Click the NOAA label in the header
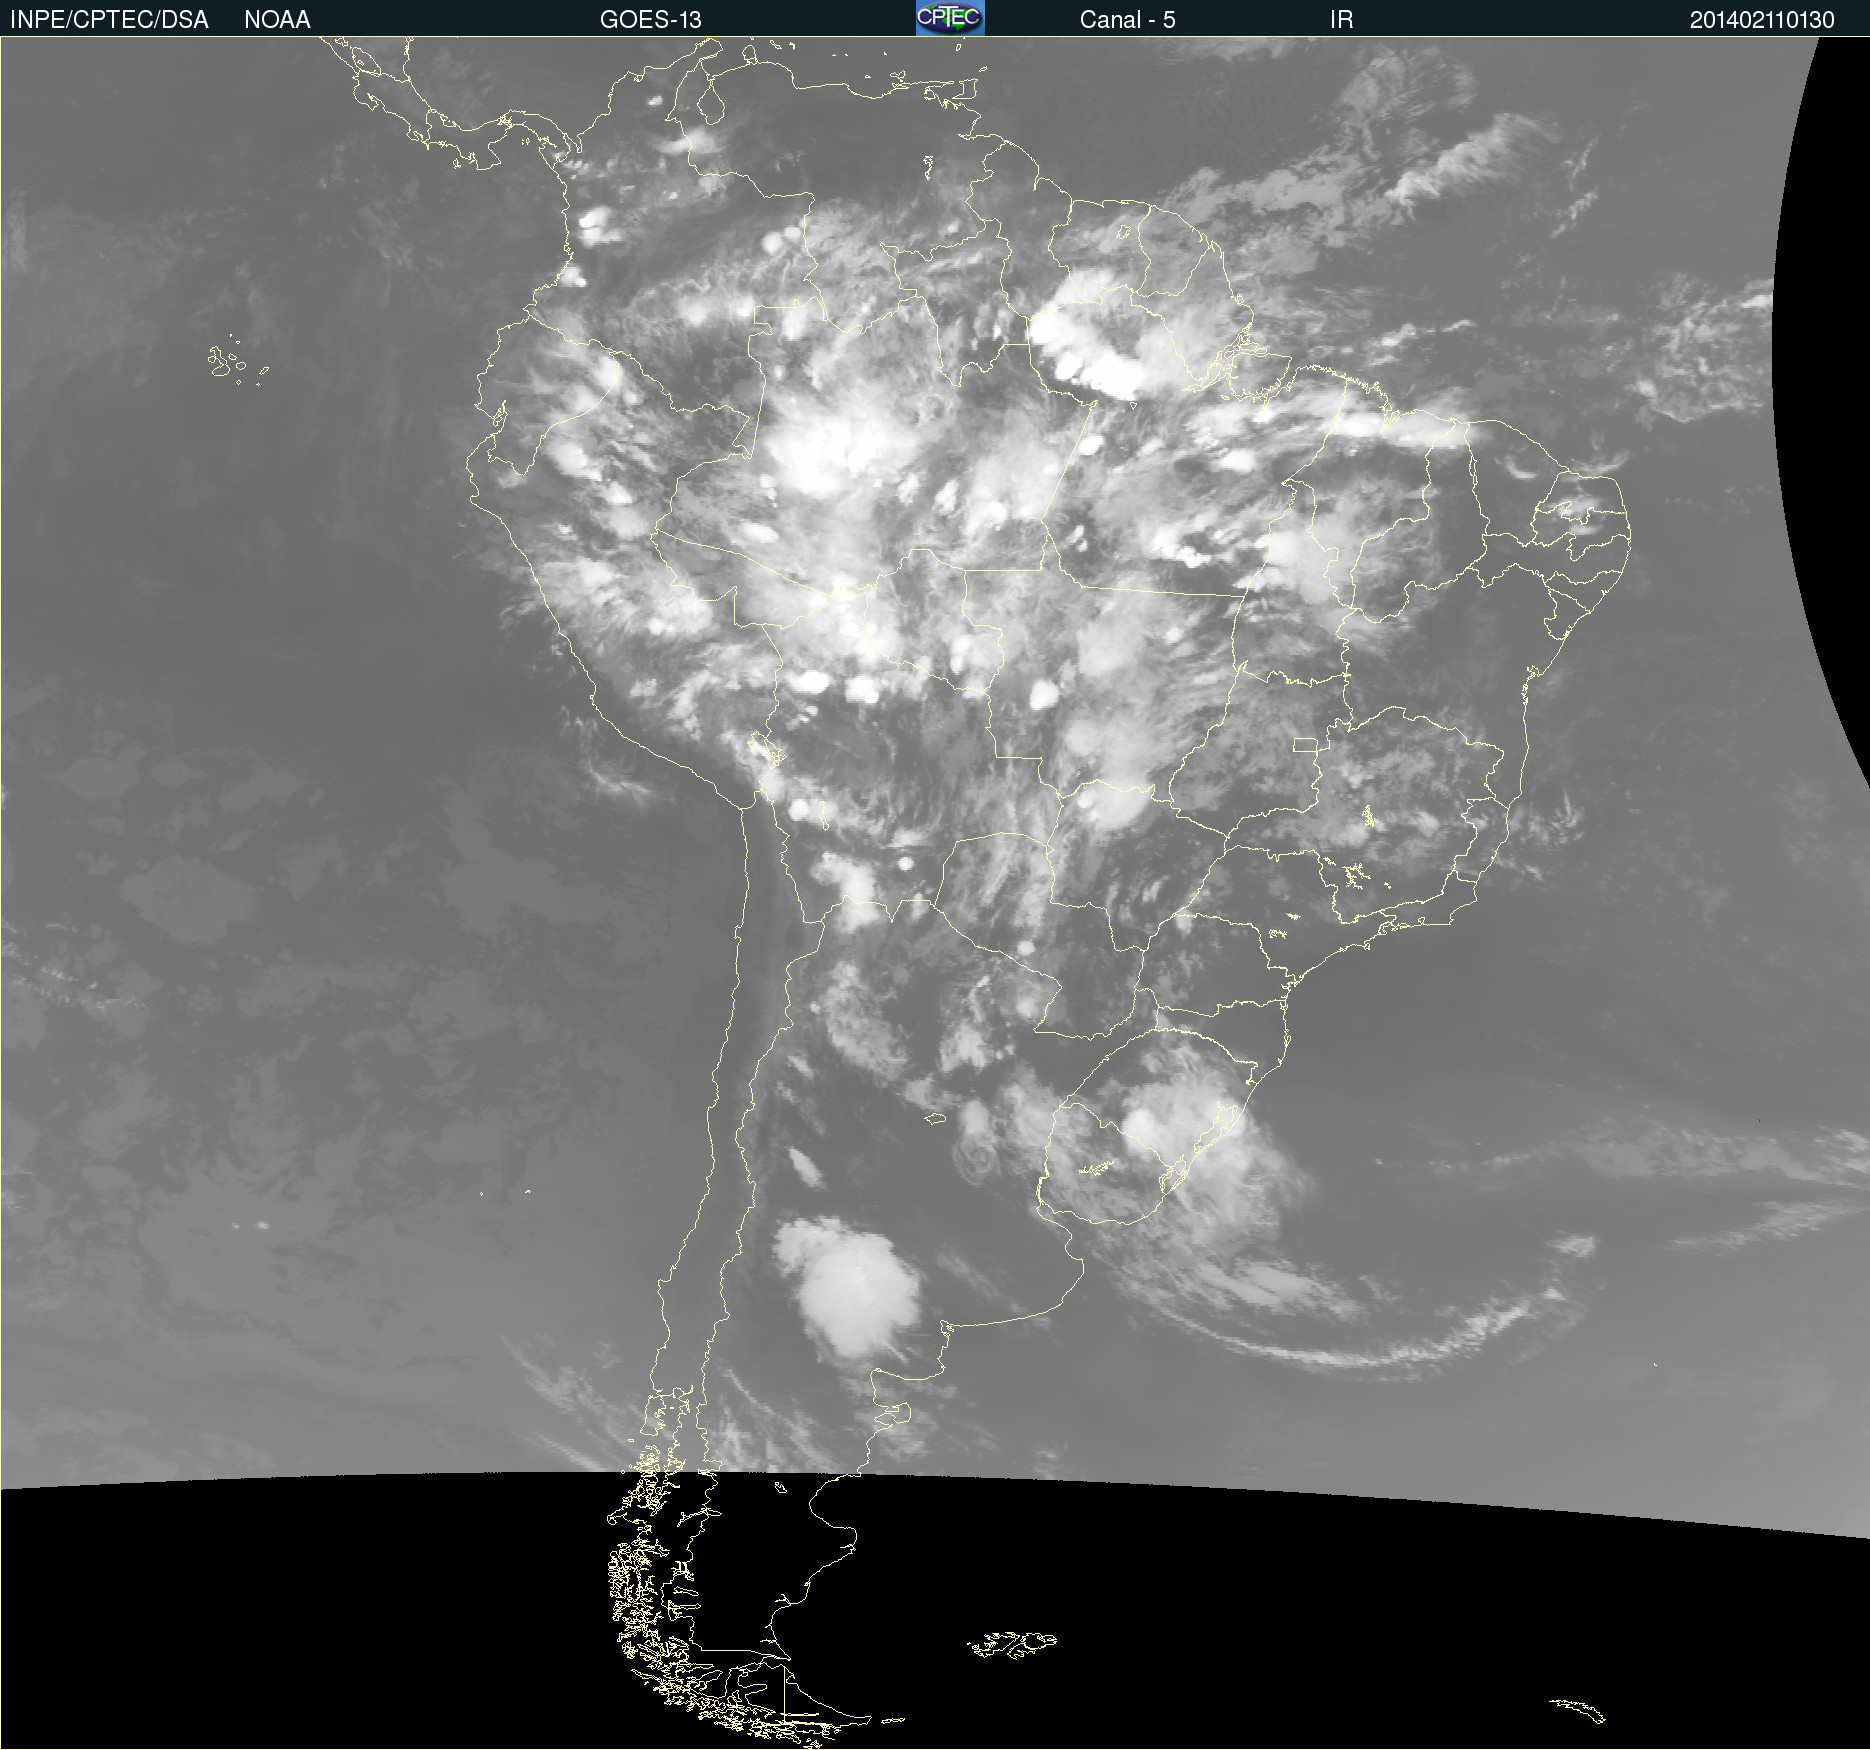 (x=277, y=20)
